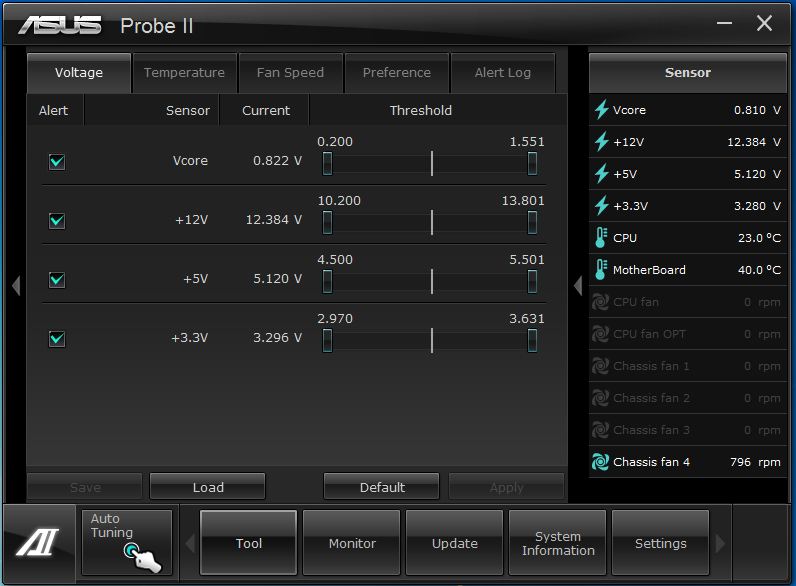Uncheck the +12V alert checkbox

point(57,221)
